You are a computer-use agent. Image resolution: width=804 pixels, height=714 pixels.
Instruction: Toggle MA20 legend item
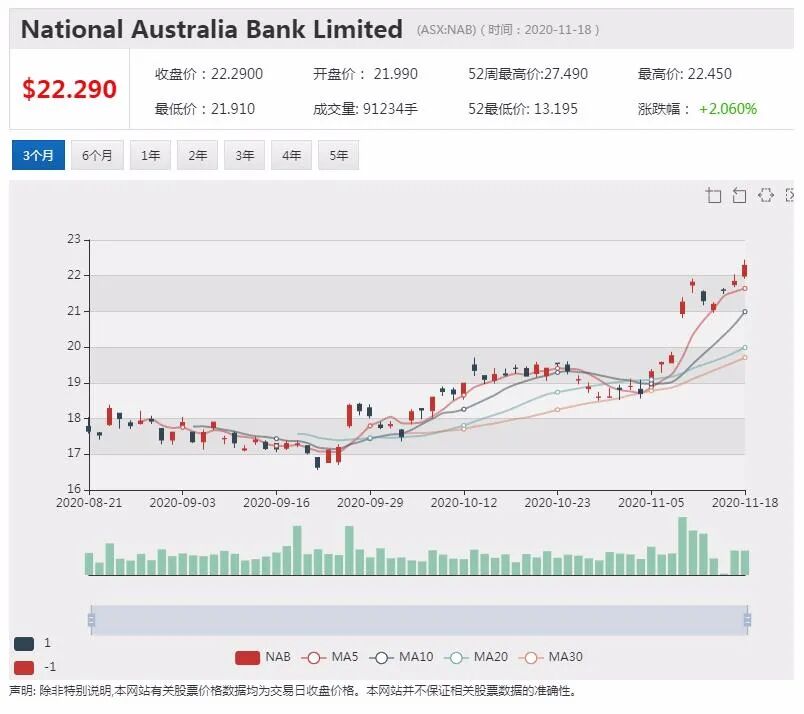point(476,658)
